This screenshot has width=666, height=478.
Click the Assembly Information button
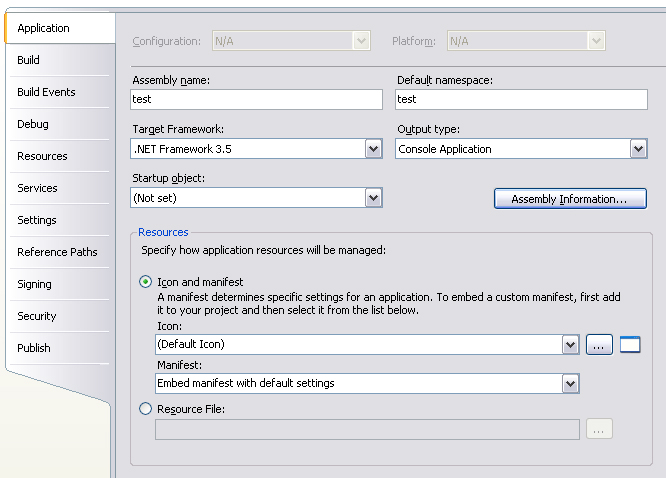pyautogui.click(x=570, y=199)
